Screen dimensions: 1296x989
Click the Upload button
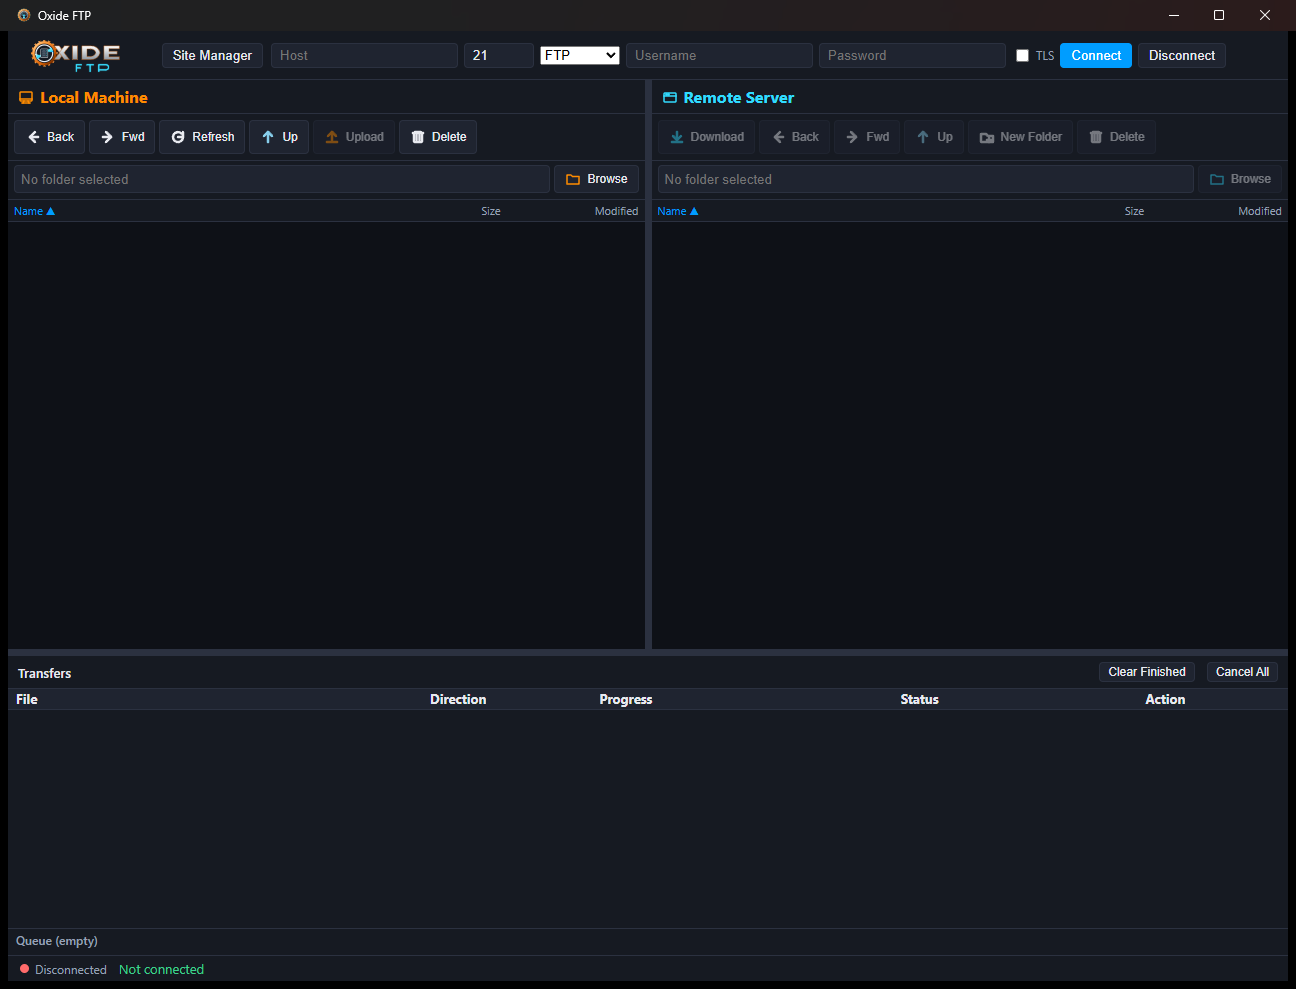354,137
